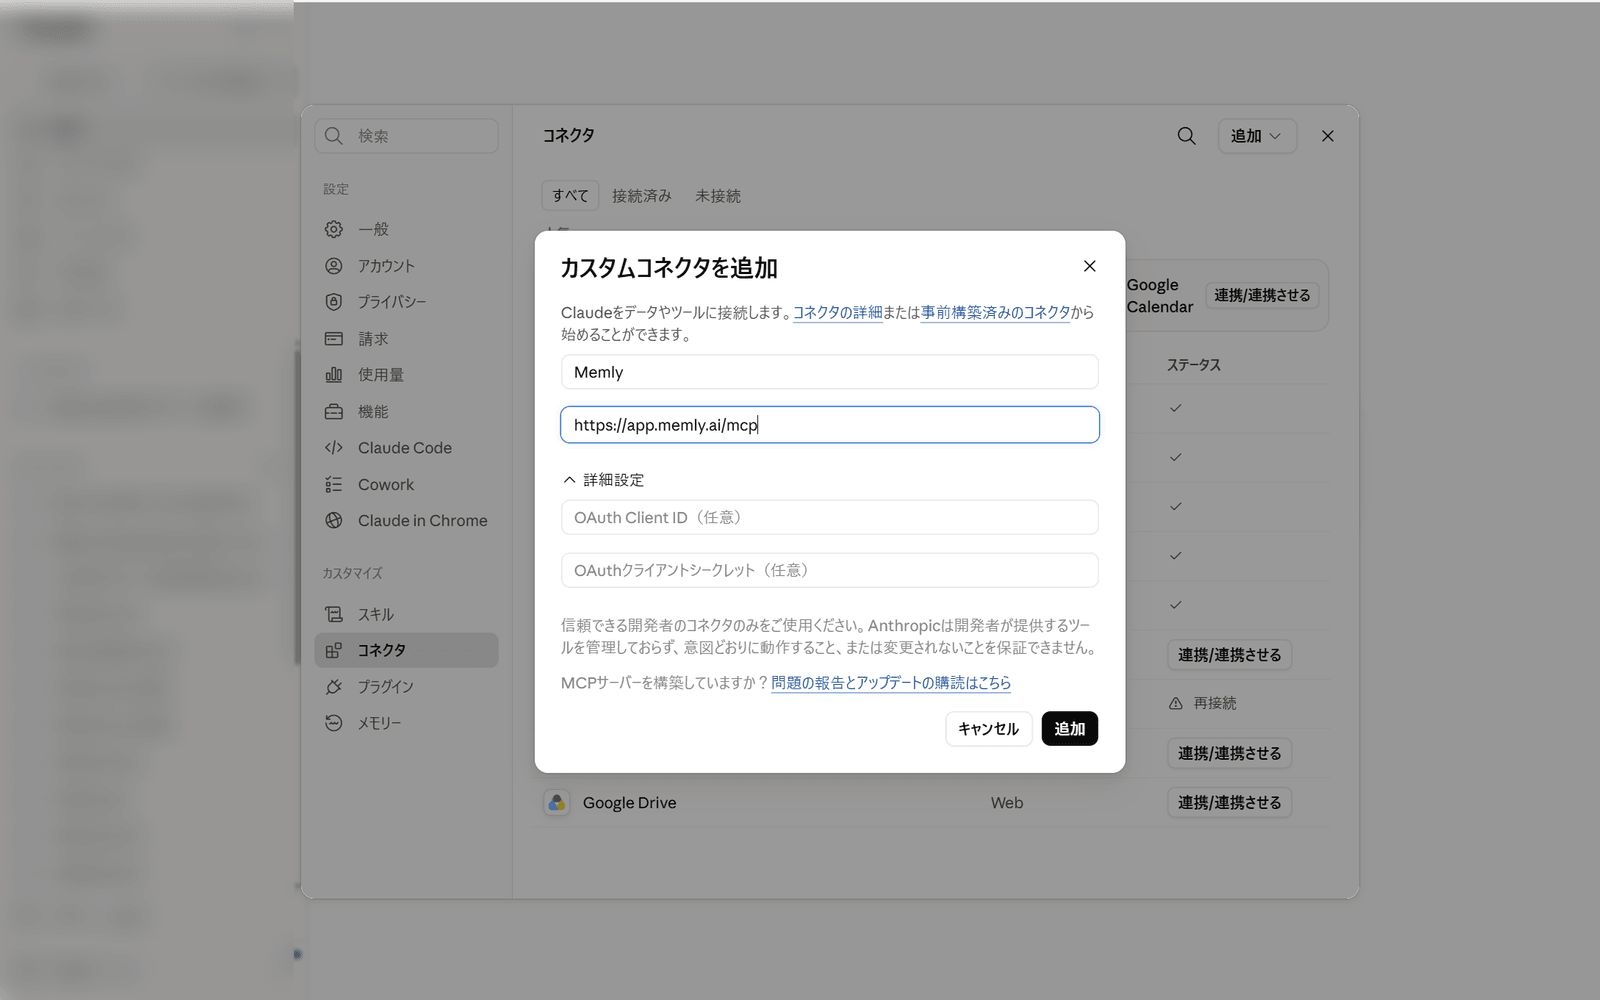Click the Google Drive row name
Viewport: 1600px width, 1000px height.
[x=630, y=803]
